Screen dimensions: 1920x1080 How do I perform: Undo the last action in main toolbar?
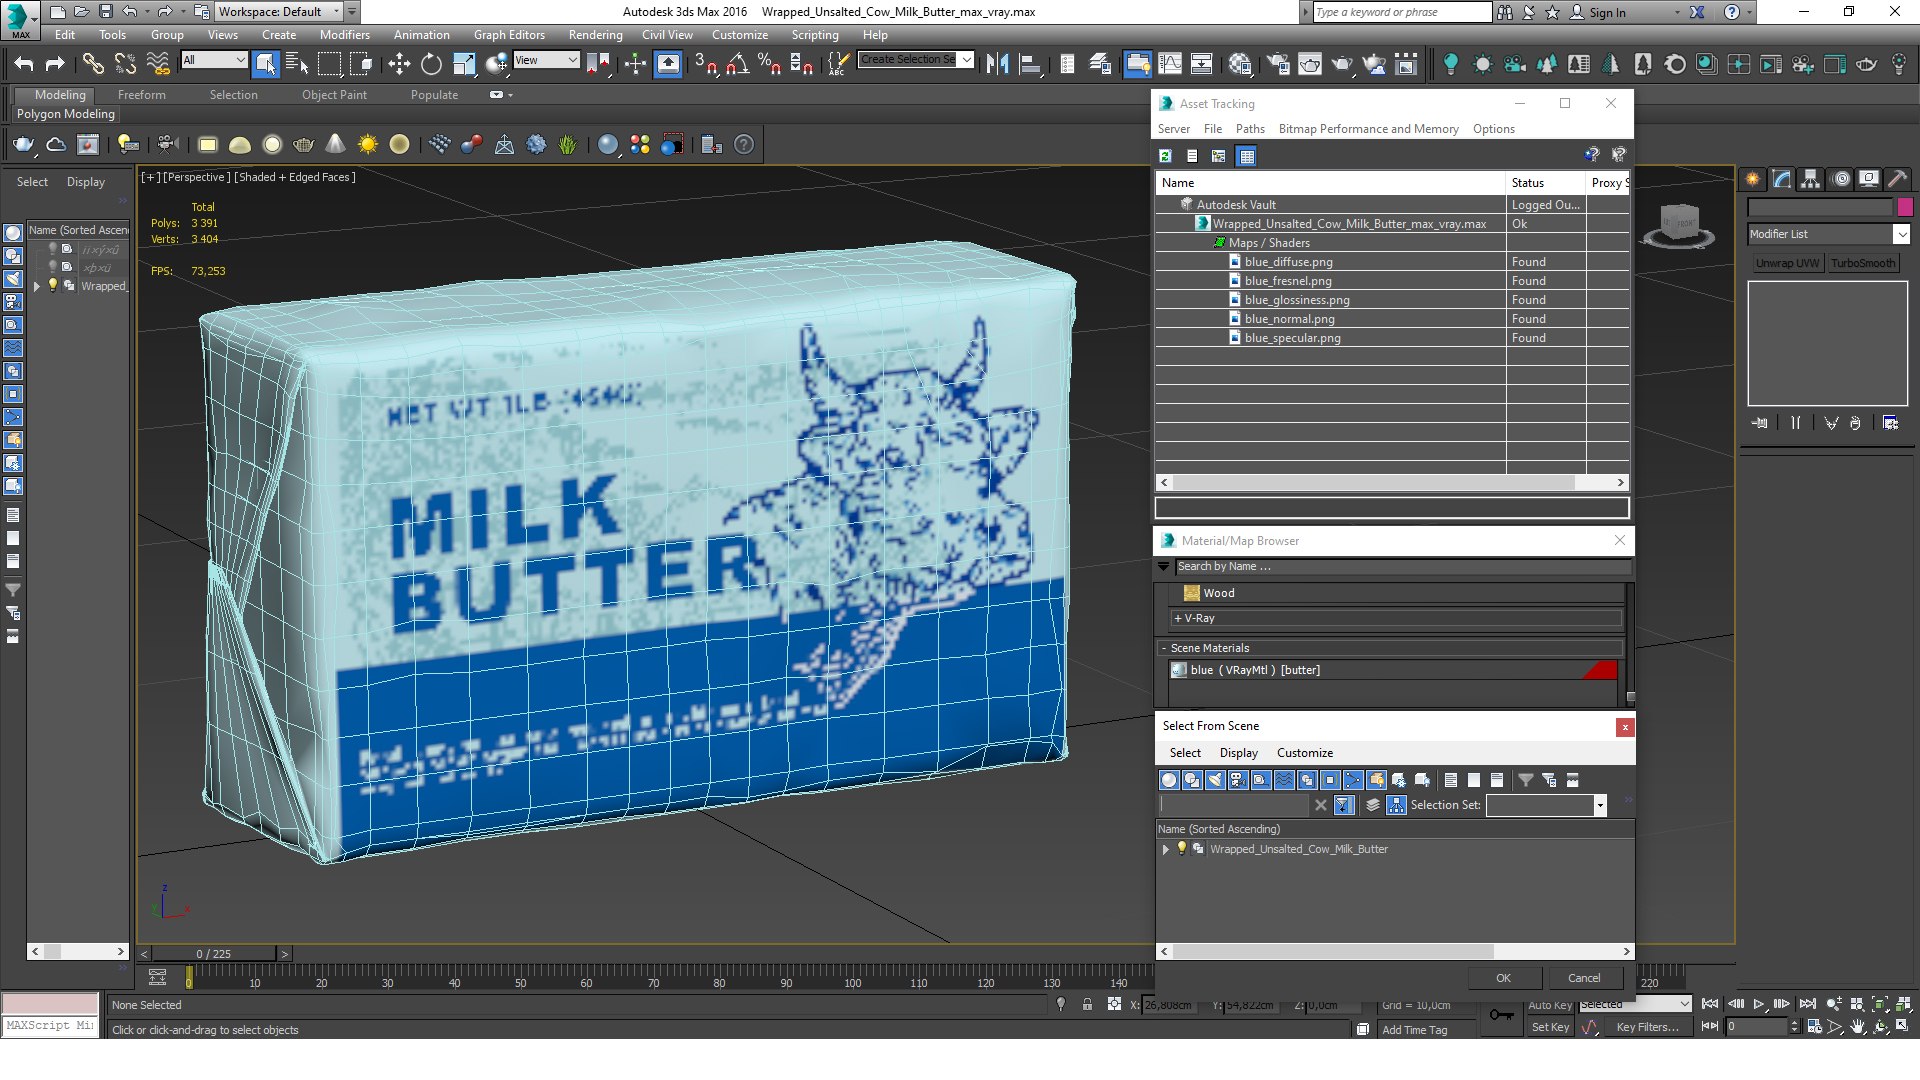[x=24, y=64]
